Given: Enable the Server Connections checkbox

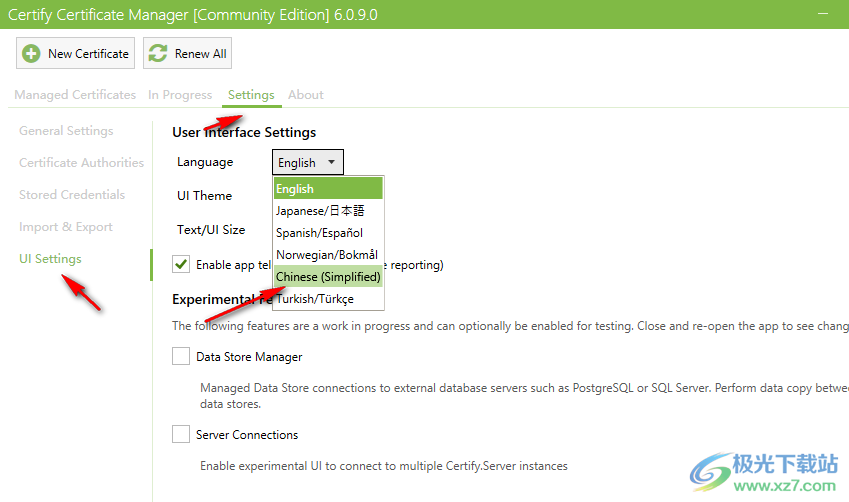Looking at the screenshot, I should tap(181, 434).
